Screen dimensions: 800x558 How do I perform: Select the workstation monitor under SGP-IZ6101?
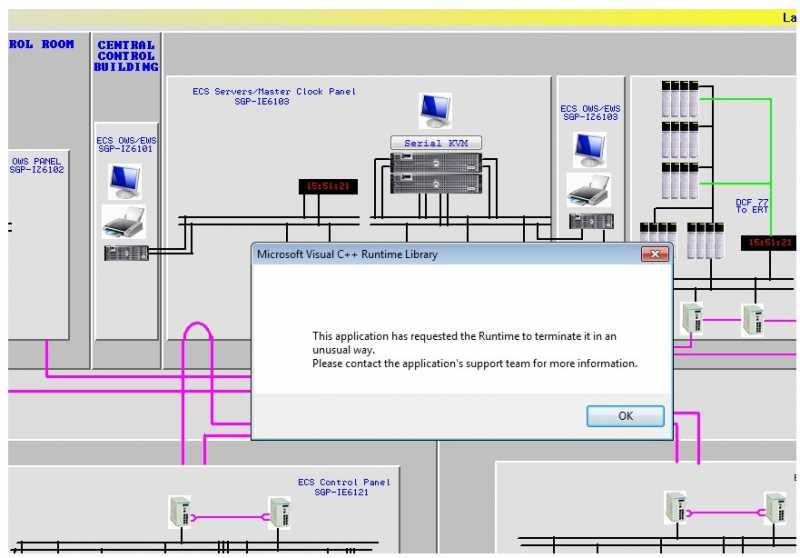124,182
